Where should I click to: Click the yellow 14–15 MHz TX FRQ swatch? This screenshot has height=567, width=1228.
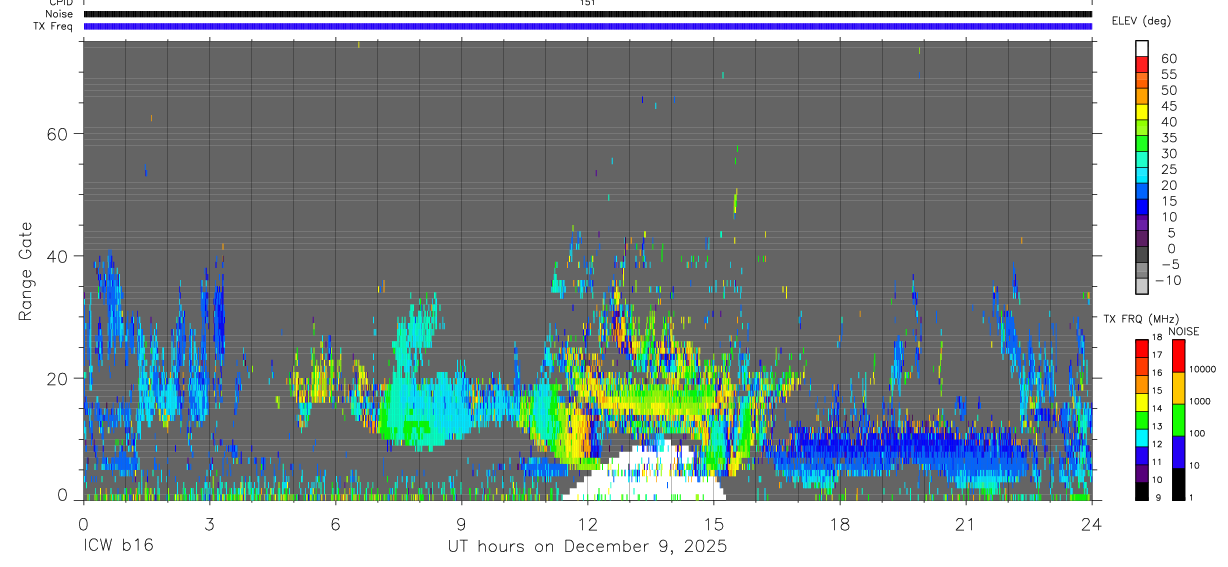point(1141,401)
